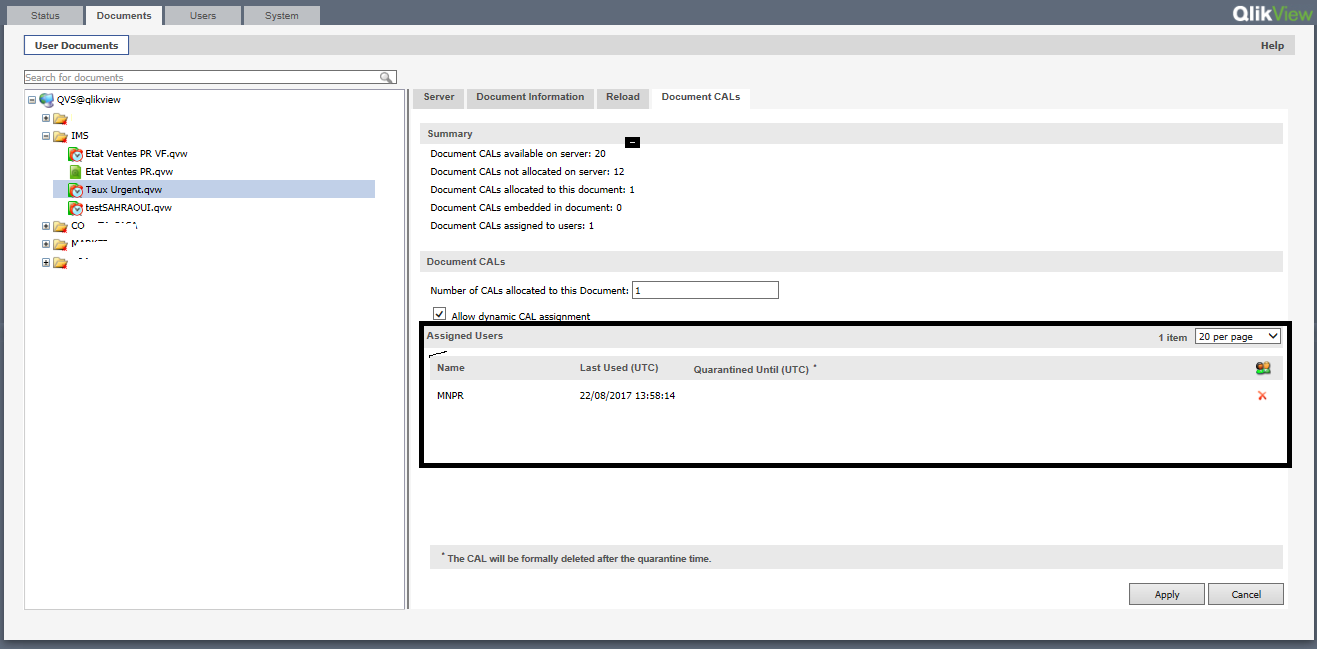The width and height of the screenshot is (1317, 649).
Task: Click the 22/08/2017 13:58:14 timestamp
Action: (627, 396)
